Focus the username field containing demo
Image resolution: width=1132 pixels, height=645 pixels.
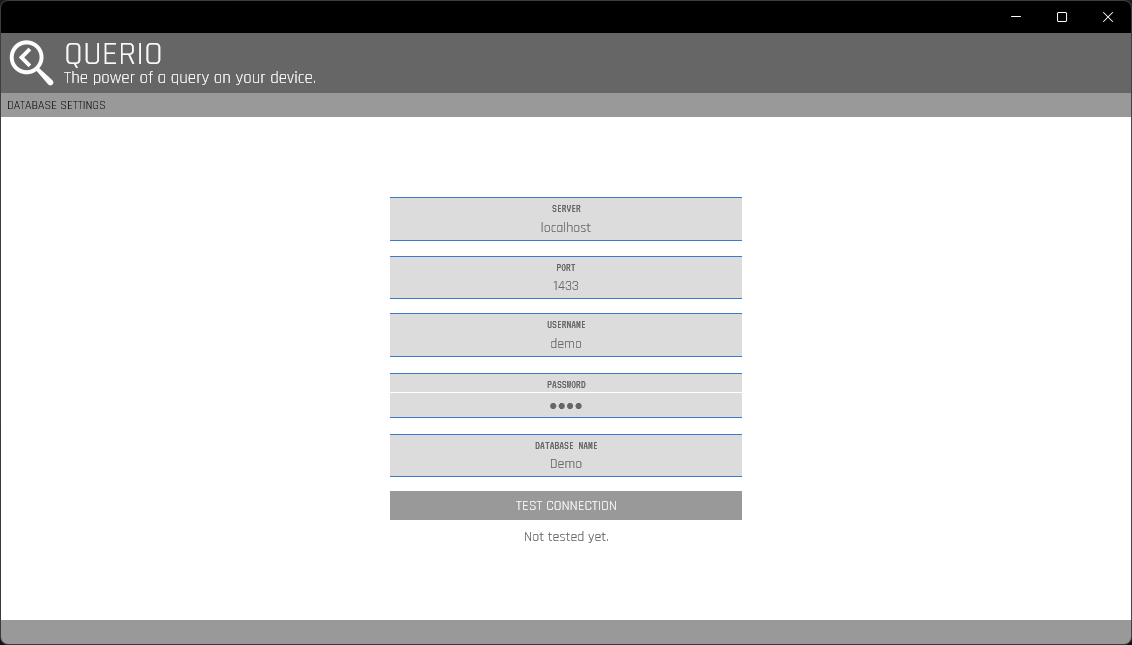566,344
